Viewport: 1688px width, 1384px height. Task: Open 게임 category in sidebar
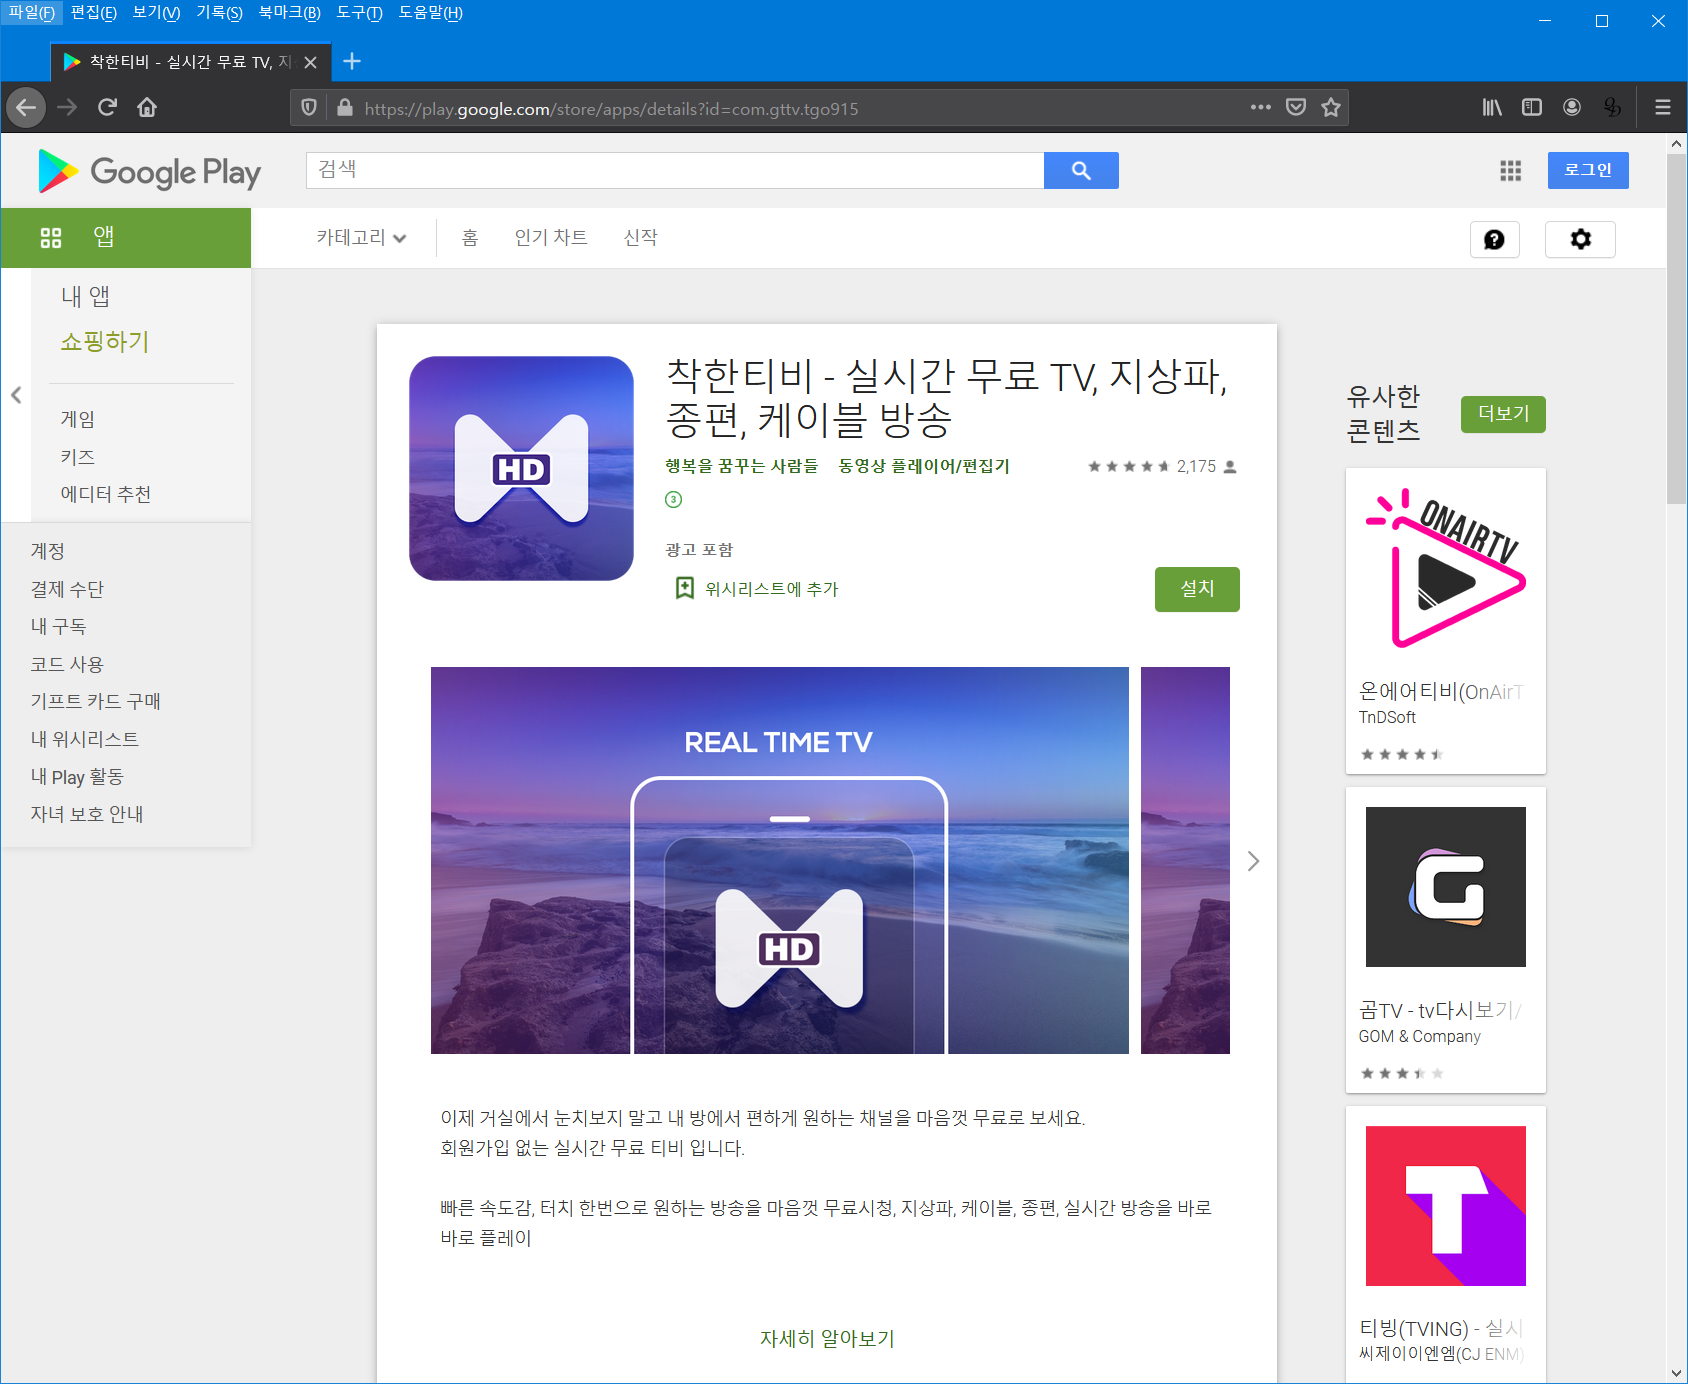click(78, 419)
